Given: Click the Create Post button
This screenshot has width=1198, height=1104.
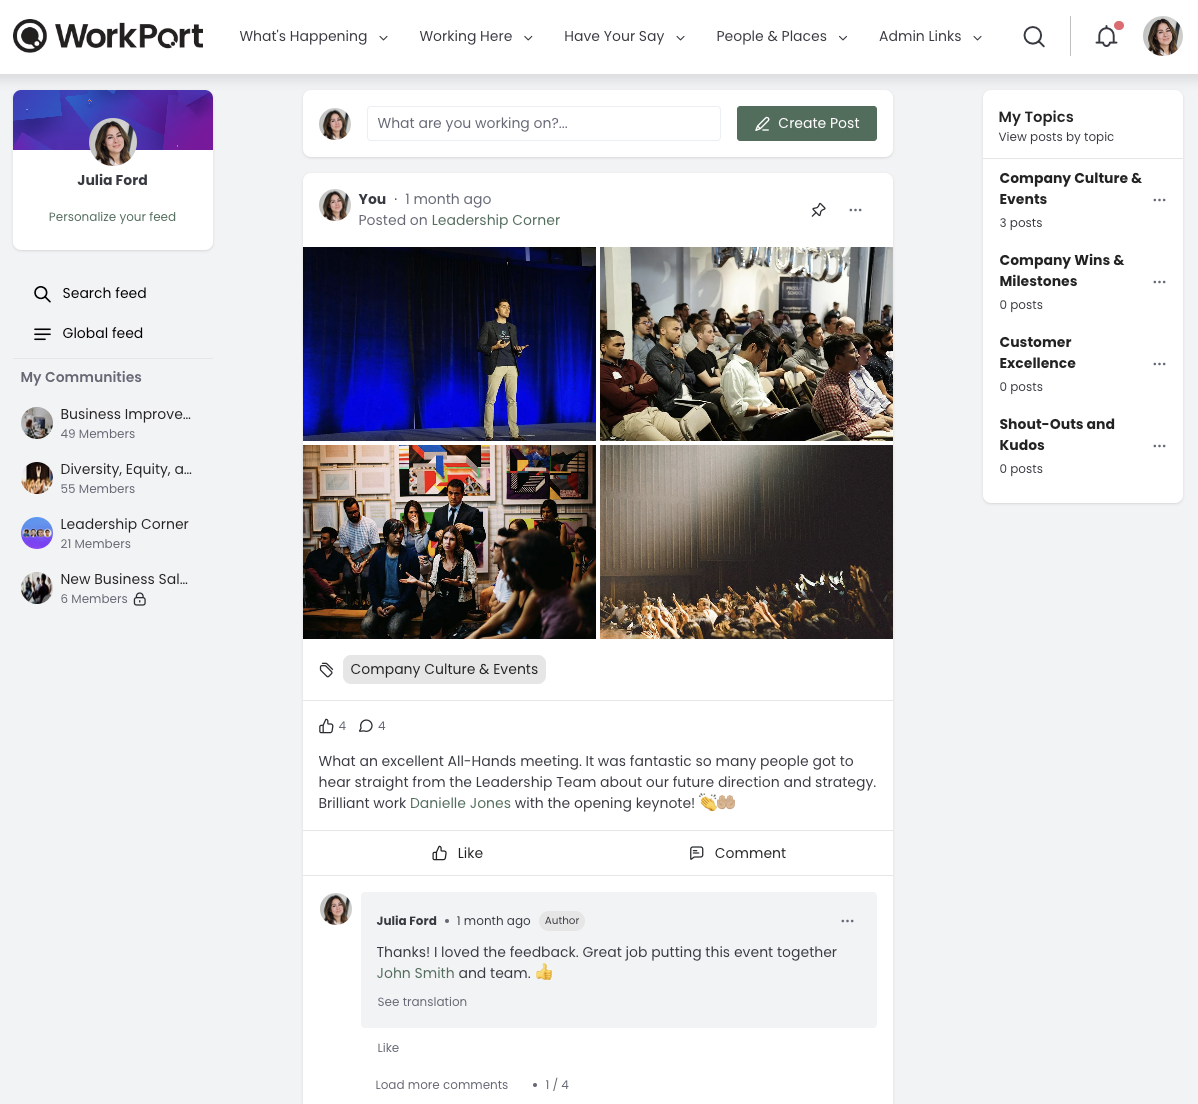Looking at the screenshot, I should pos(807,123).
